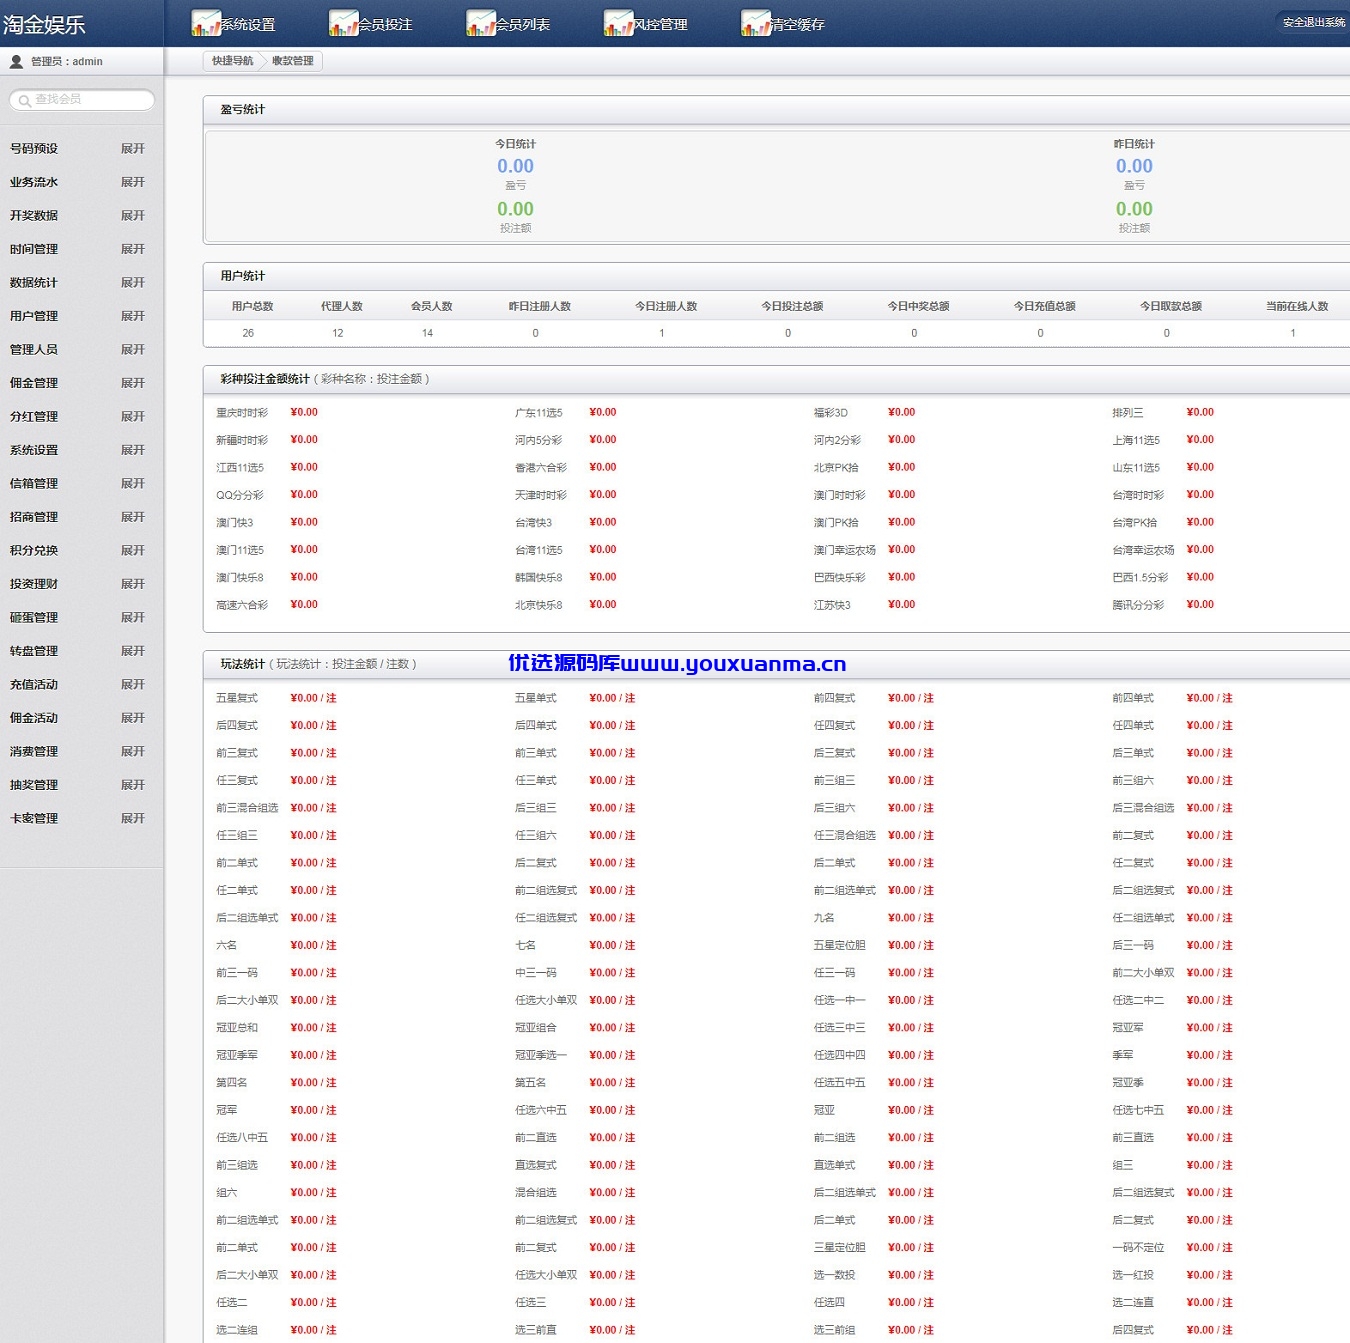This screenshot has width=1350, height=1343.
Task: Click the 会员人数 value 14
Action: point(427,333)
